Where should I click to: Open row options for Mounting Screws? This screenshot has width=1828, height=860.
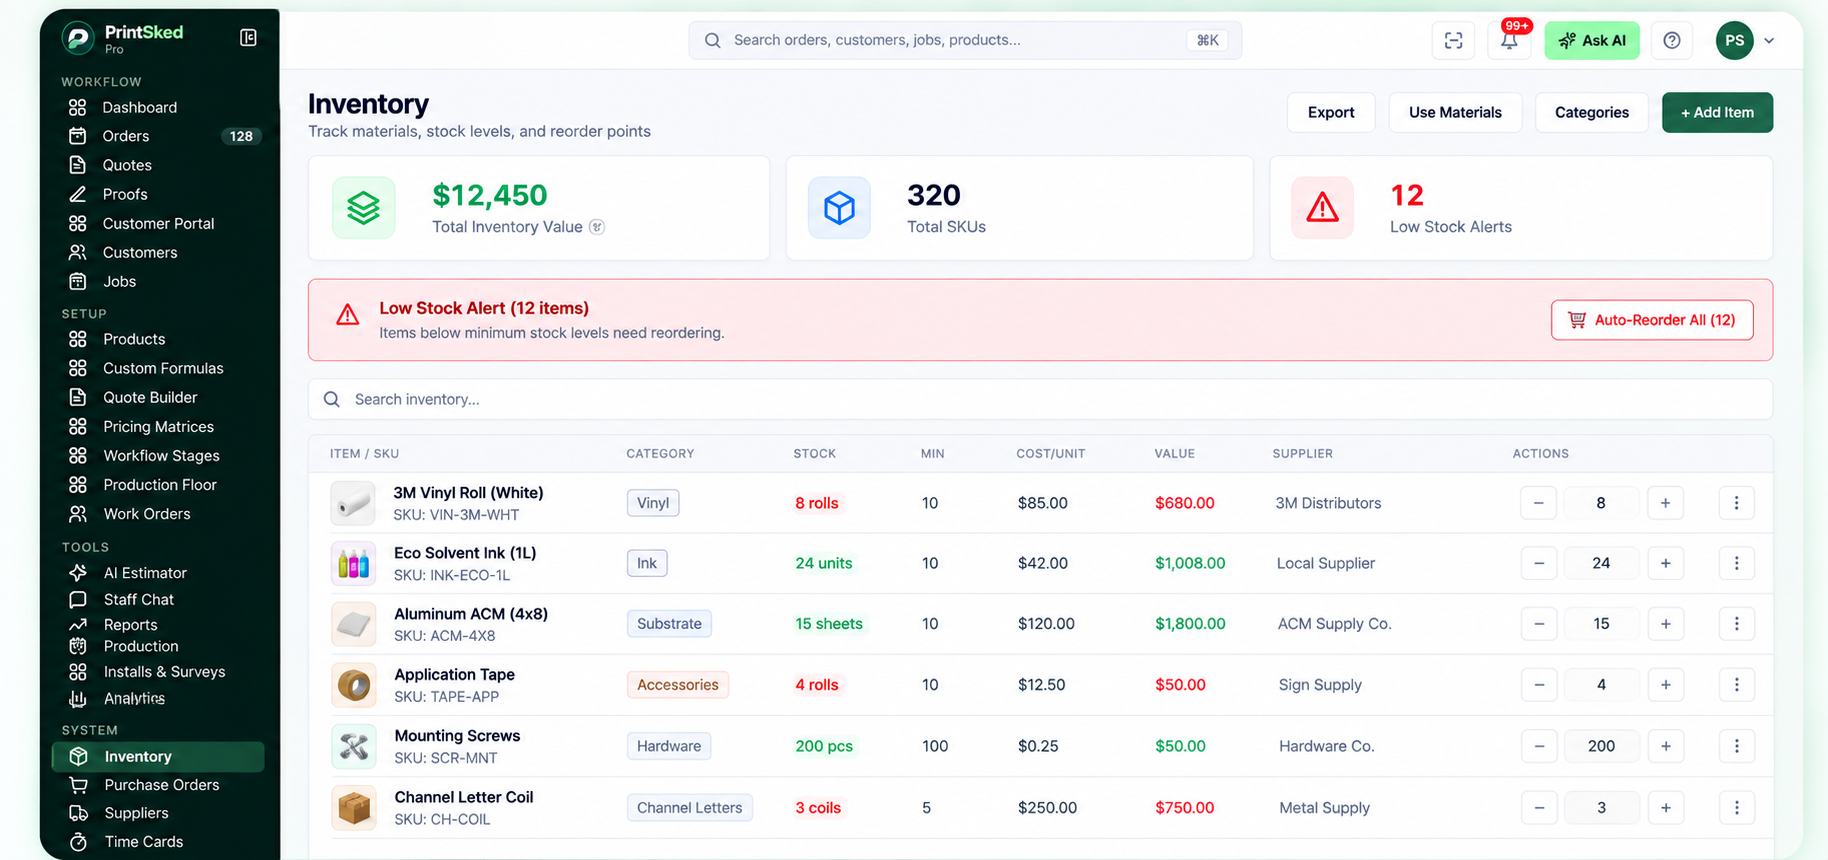pyautogui.click(x=1736, y=746)
